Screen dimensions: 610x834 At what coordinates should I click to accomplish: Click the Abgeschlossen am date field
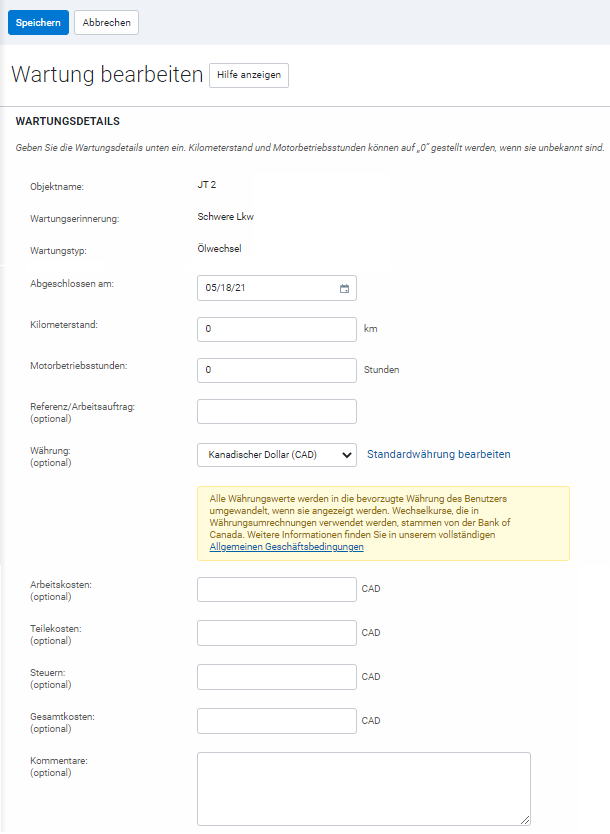(270, 288)
